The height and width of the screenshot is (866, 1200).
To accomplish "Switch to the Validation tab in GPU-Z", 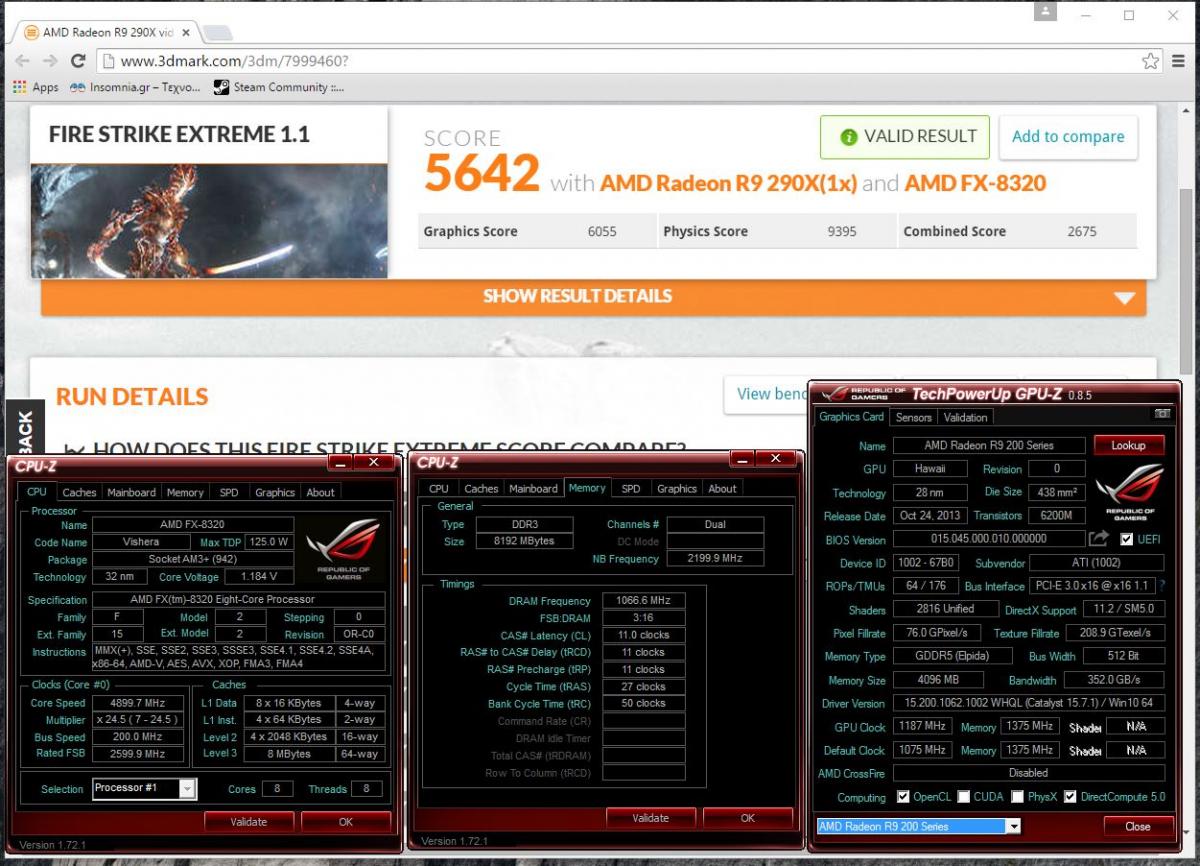I will (965, 417).
